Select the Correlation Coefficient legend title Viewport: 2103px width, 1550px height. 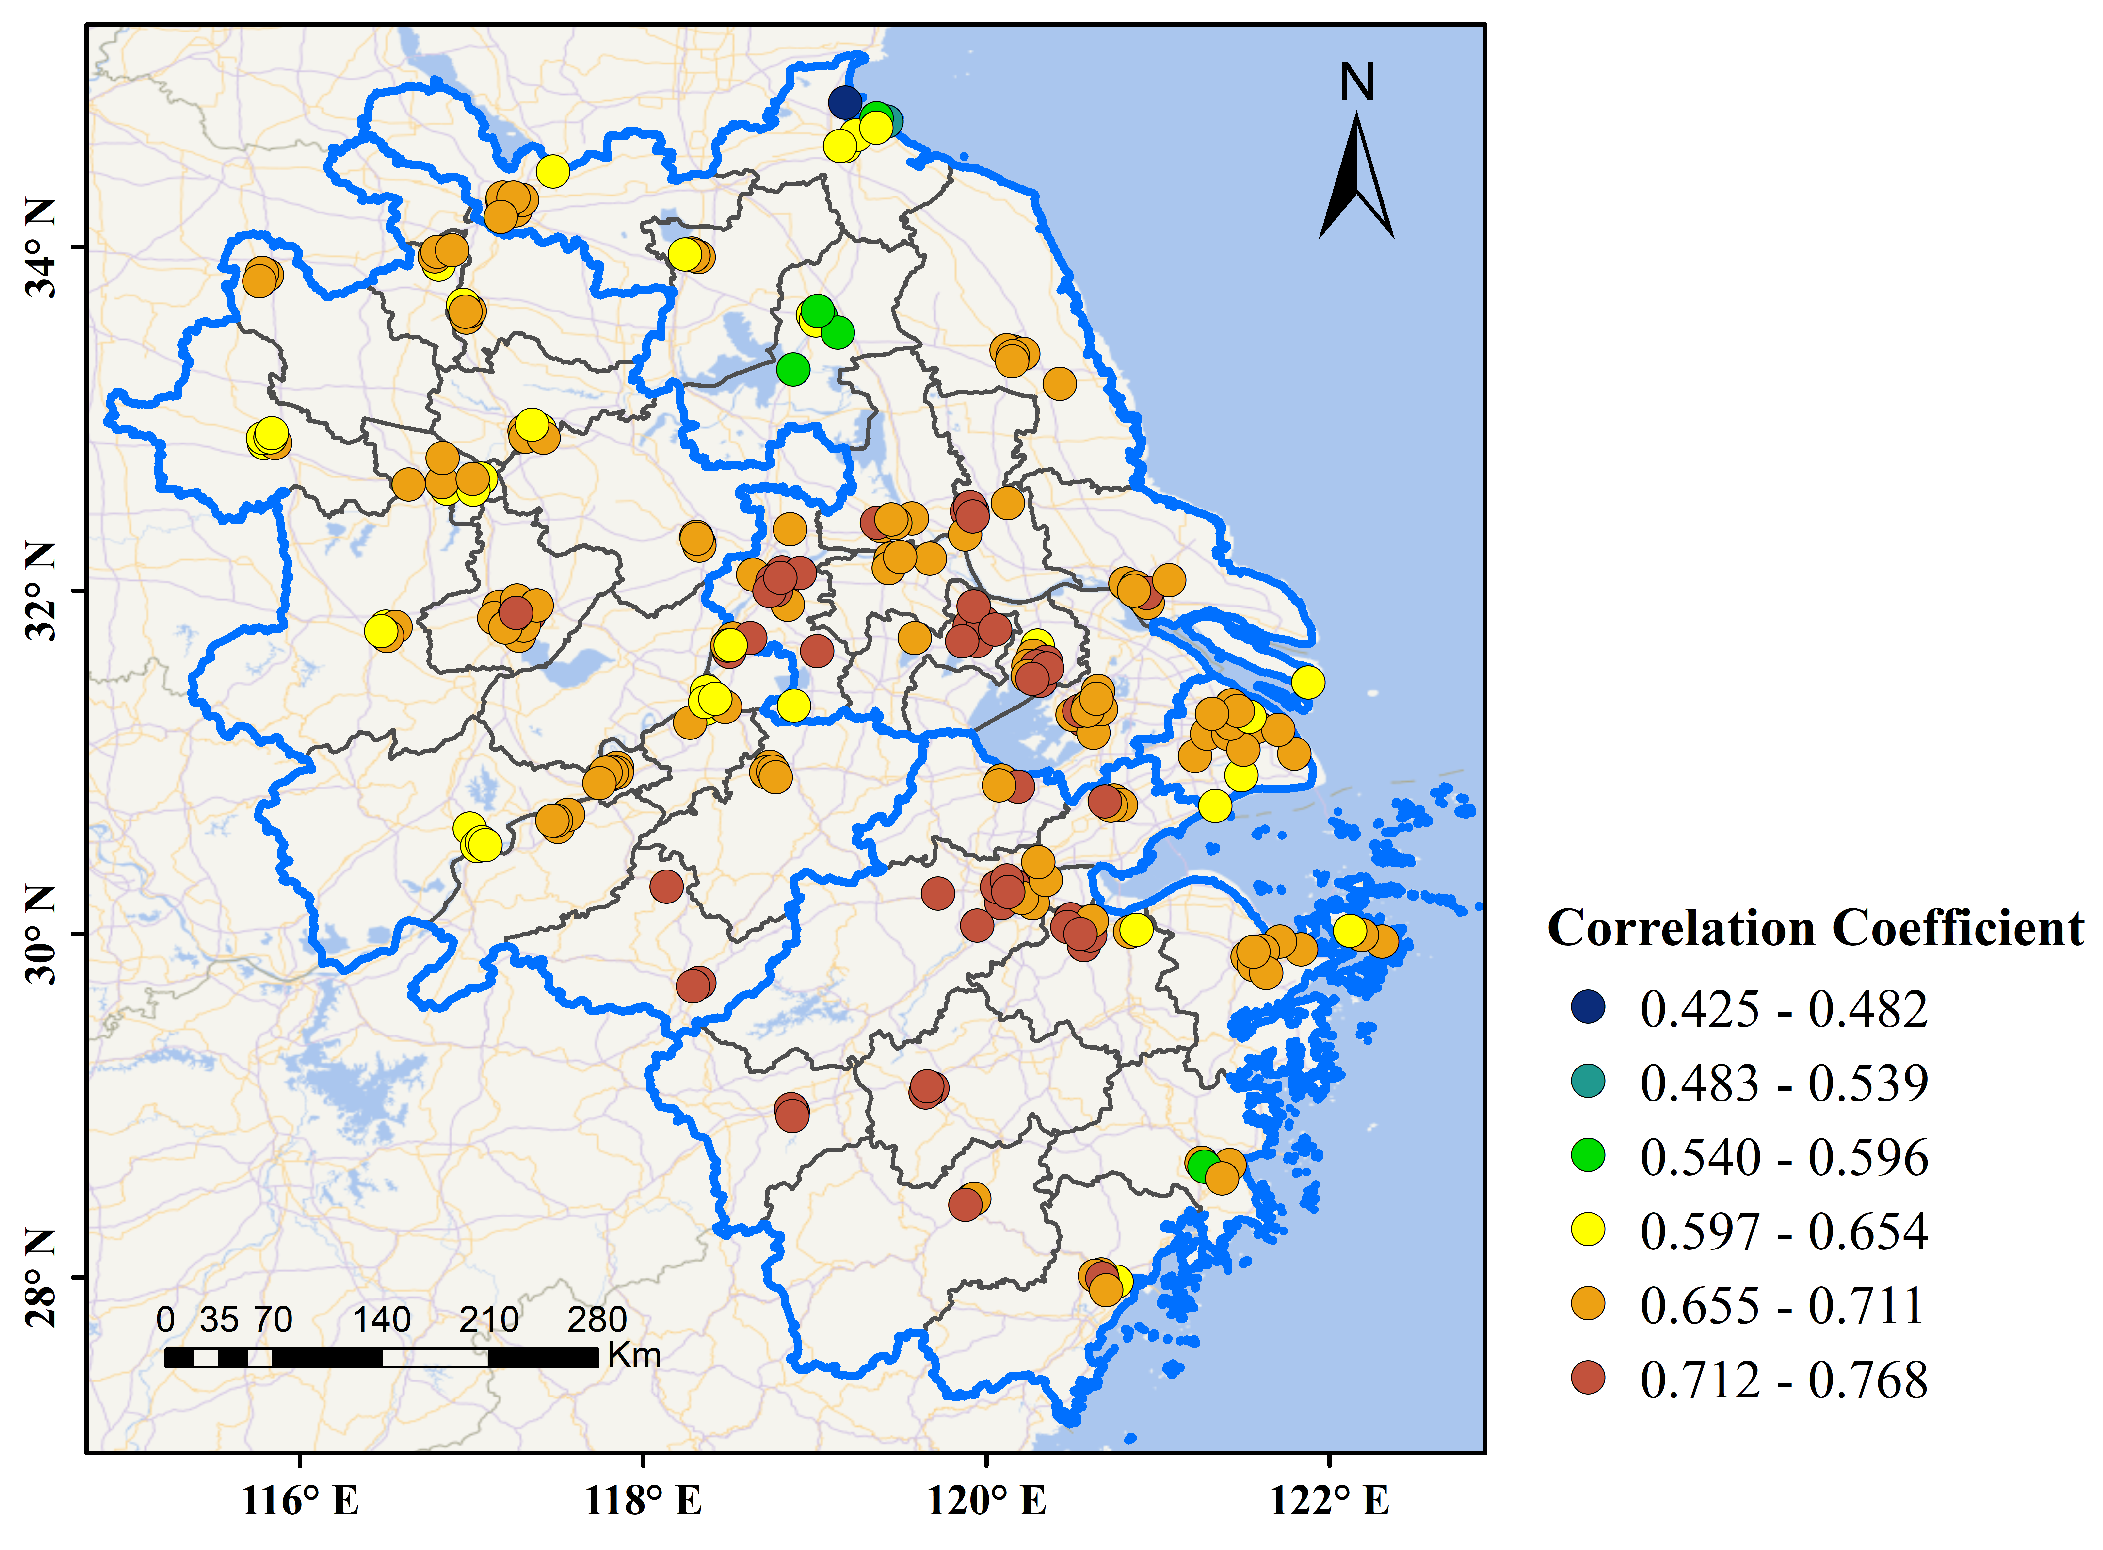click(x=1815, y=928)
